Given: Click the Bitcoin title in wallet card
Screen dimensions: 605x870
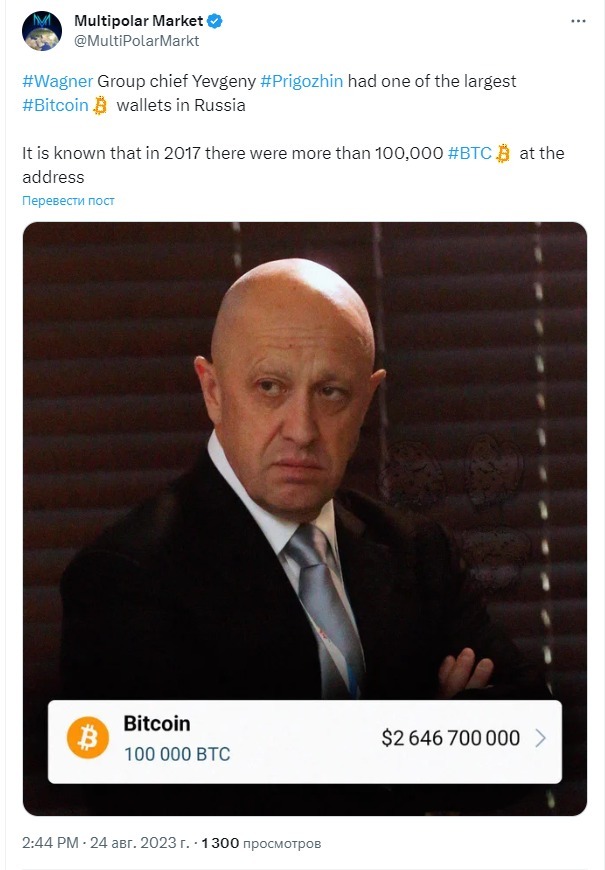Looking at the screenshot, I should 157,724.
